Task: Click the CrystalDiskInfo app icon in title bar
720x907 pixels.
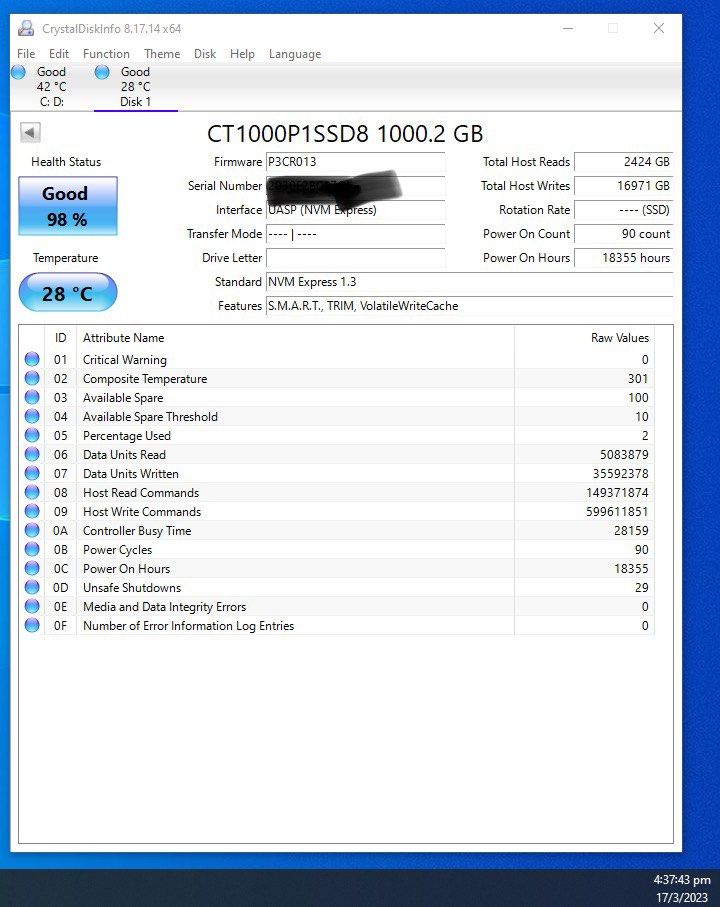Action: (x=26, y=28)
